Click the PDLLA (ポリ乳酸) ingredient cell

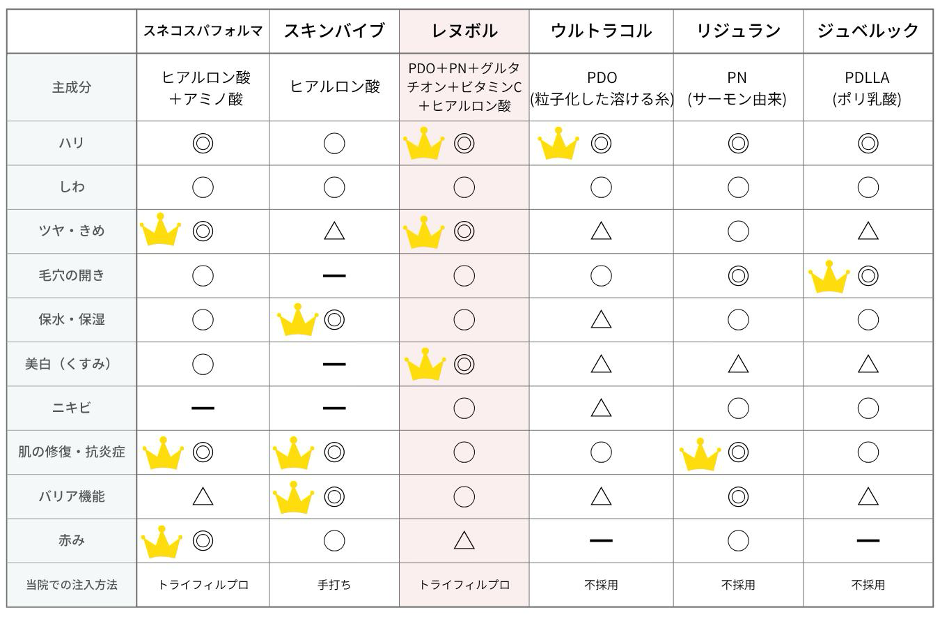[867, 88]
